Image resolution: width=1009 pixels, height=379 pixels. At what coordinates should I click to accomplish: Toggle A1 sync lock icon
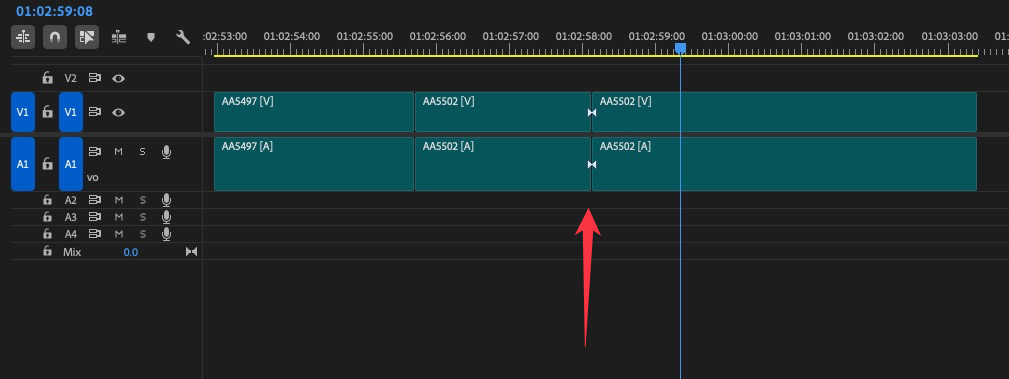coord(95,152)
